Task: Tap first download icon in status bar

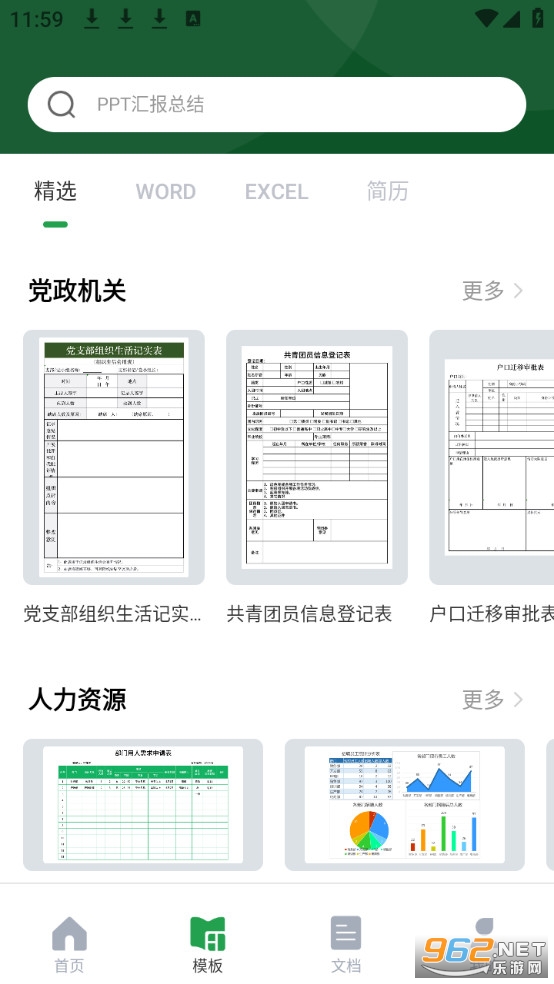Action: coord(92,19)
